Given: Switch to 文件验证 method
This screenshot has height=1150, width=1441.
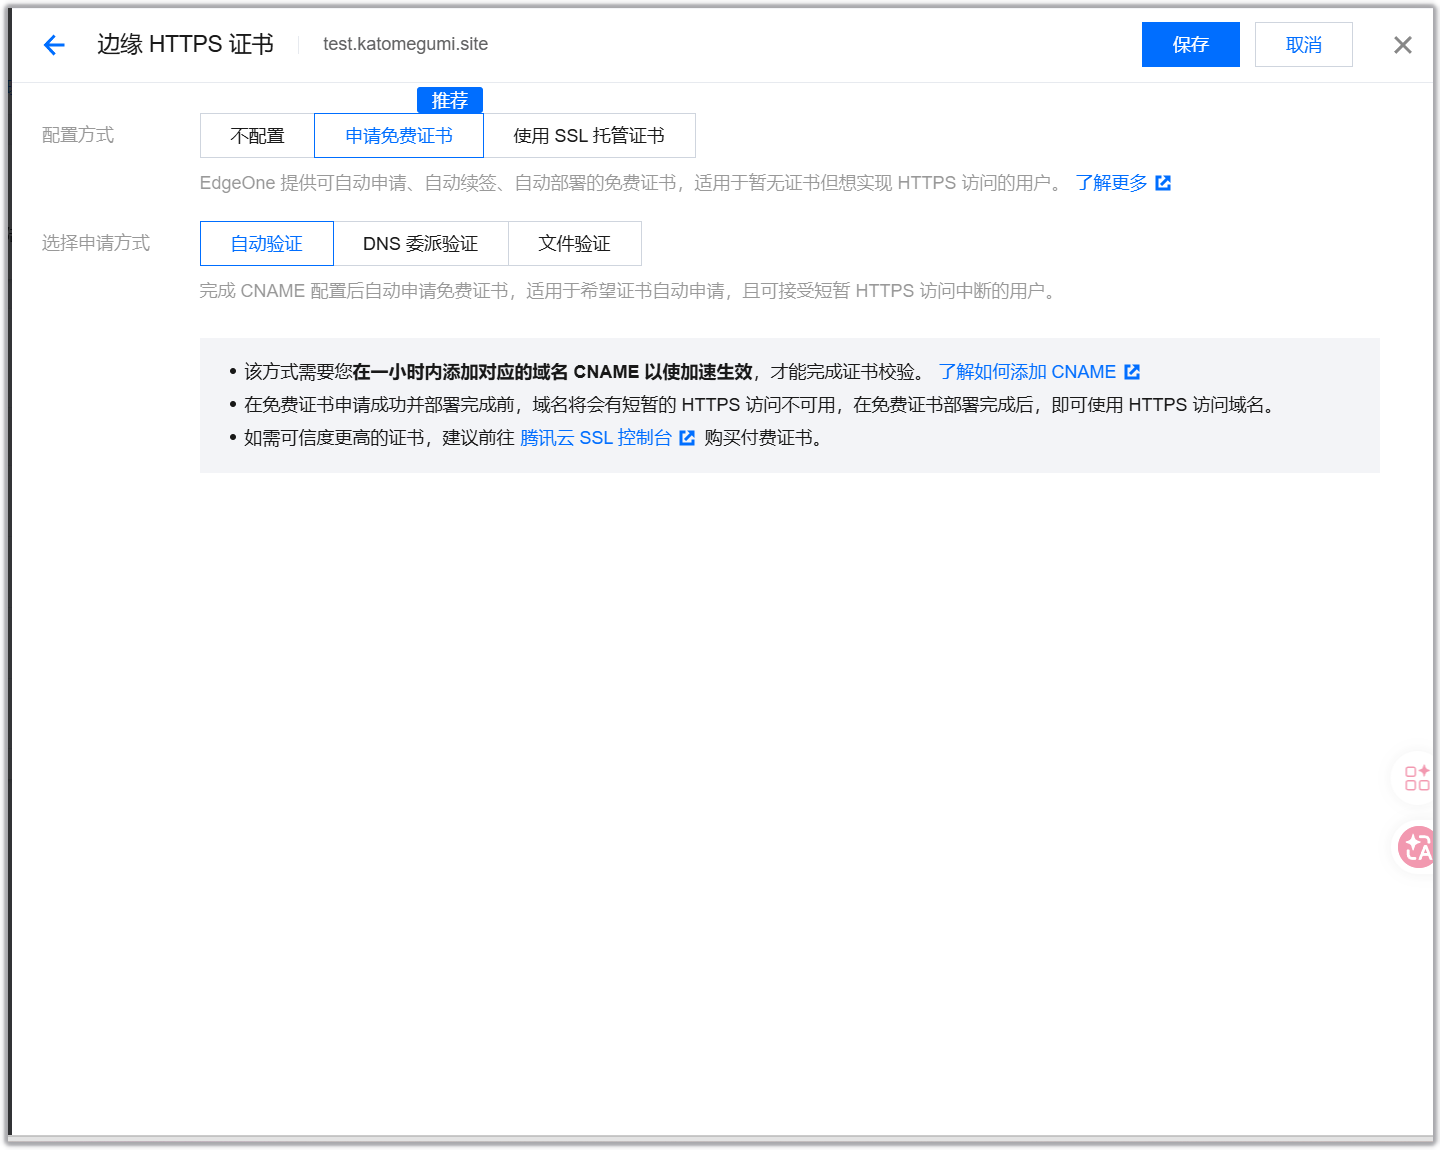Looking at the screenshot, I should (x=575, y=244).
